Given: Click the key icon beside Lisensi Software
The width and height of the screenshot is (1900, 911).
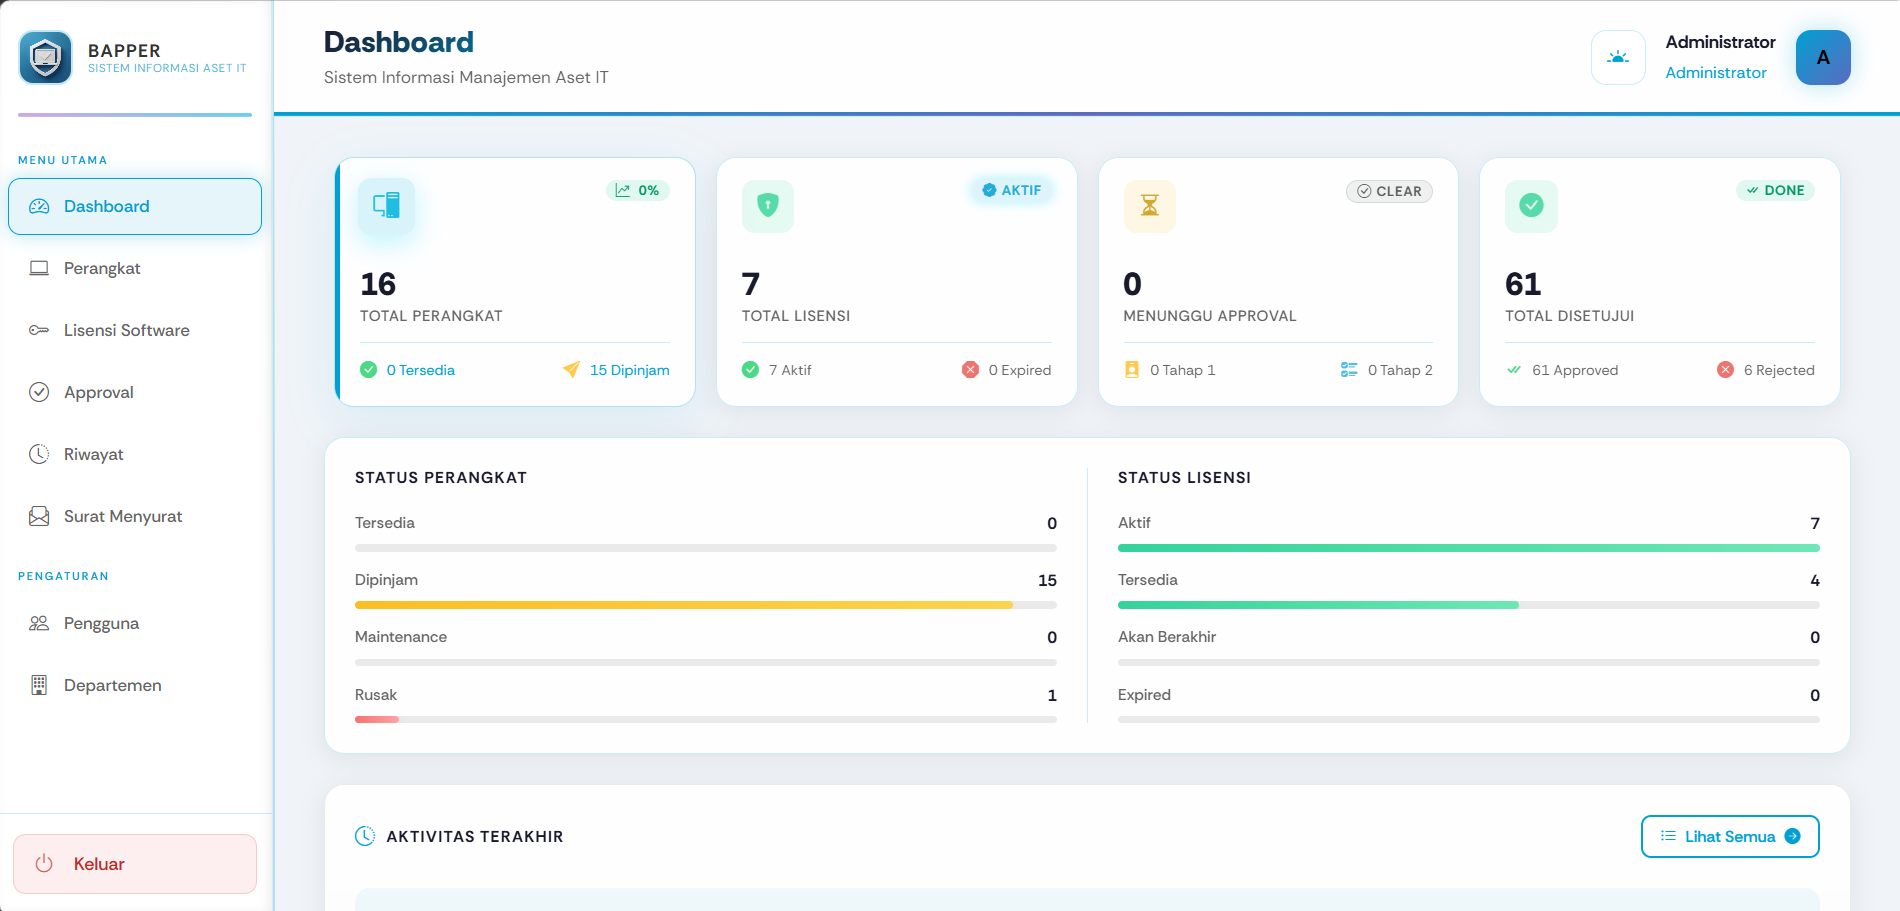Looking at the screenshot, I should click(x=39, y=330).
